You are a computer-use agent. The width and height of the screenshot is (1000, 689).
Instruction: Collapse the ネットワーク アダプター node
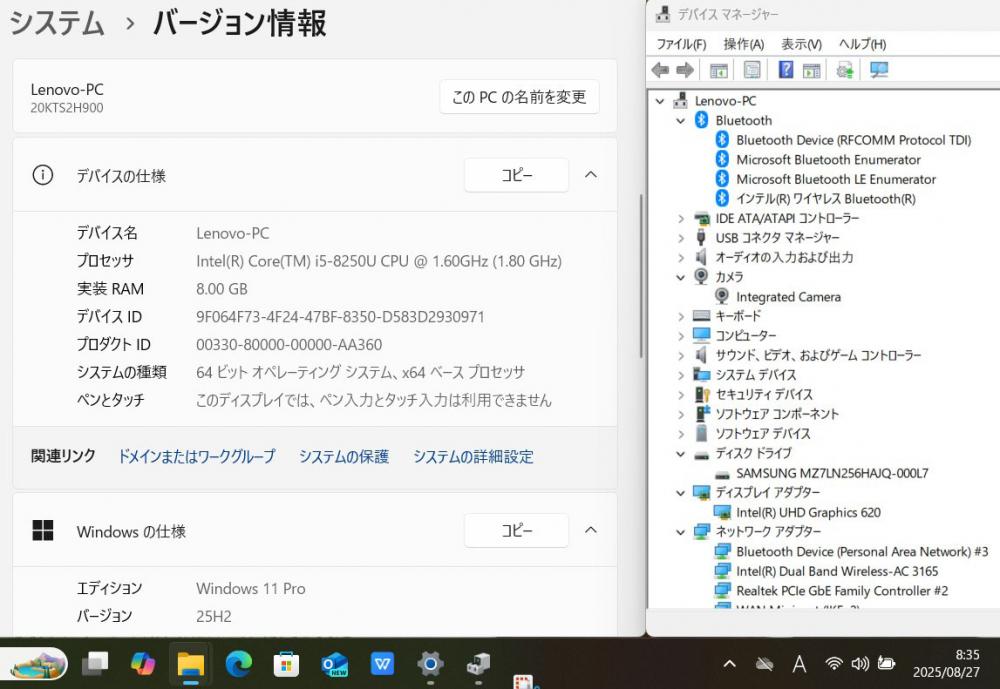pos(680,532)
